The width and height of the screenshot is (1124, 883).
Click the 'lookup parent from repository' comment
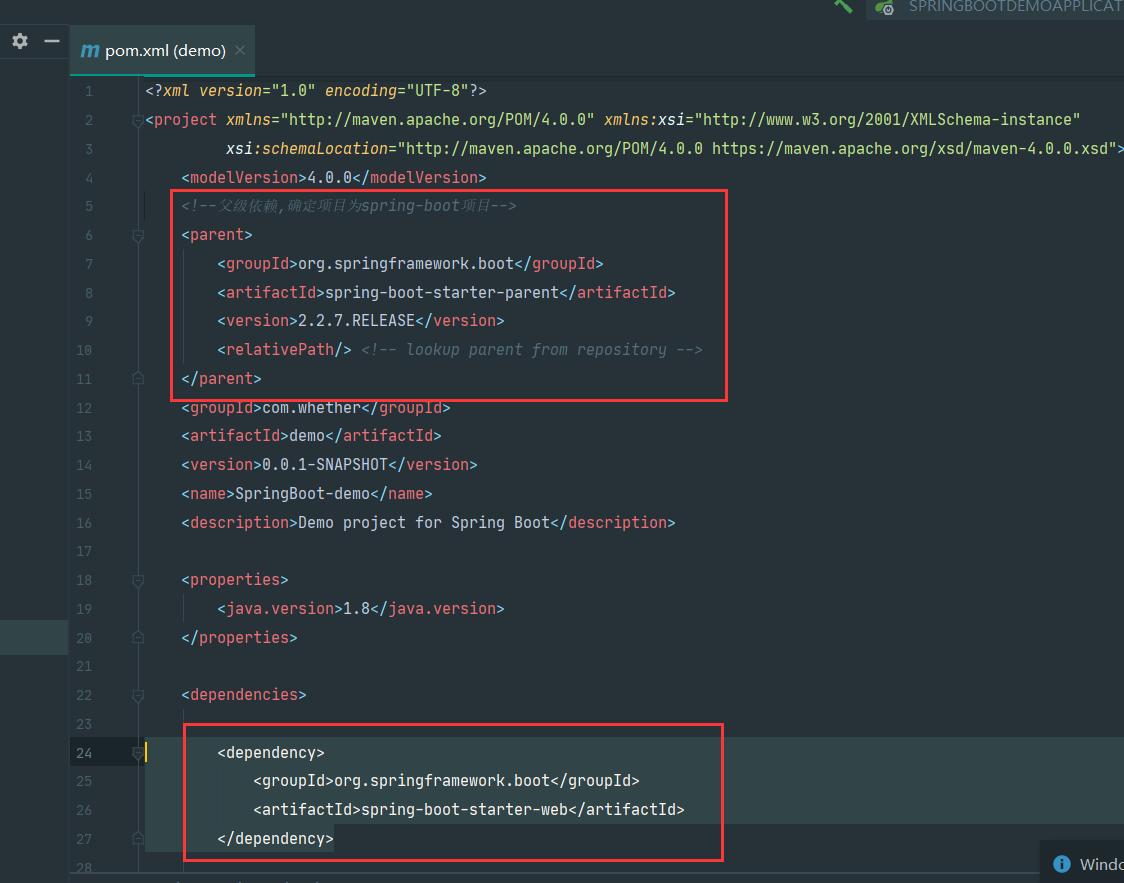coord(532,350)
